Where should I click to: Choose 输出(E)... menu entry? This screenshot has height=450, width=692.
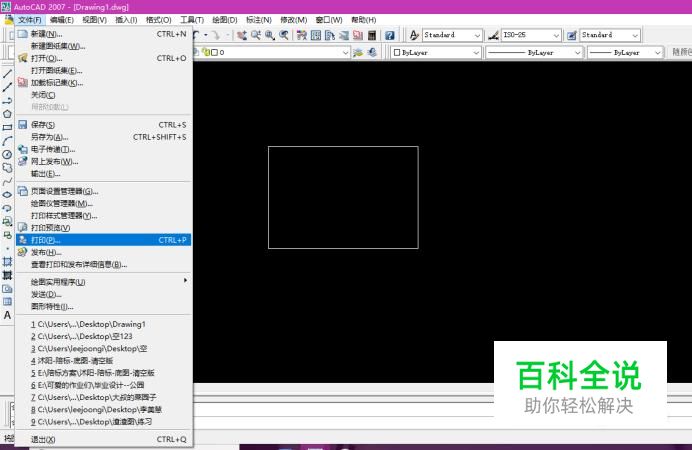point(104,174)
